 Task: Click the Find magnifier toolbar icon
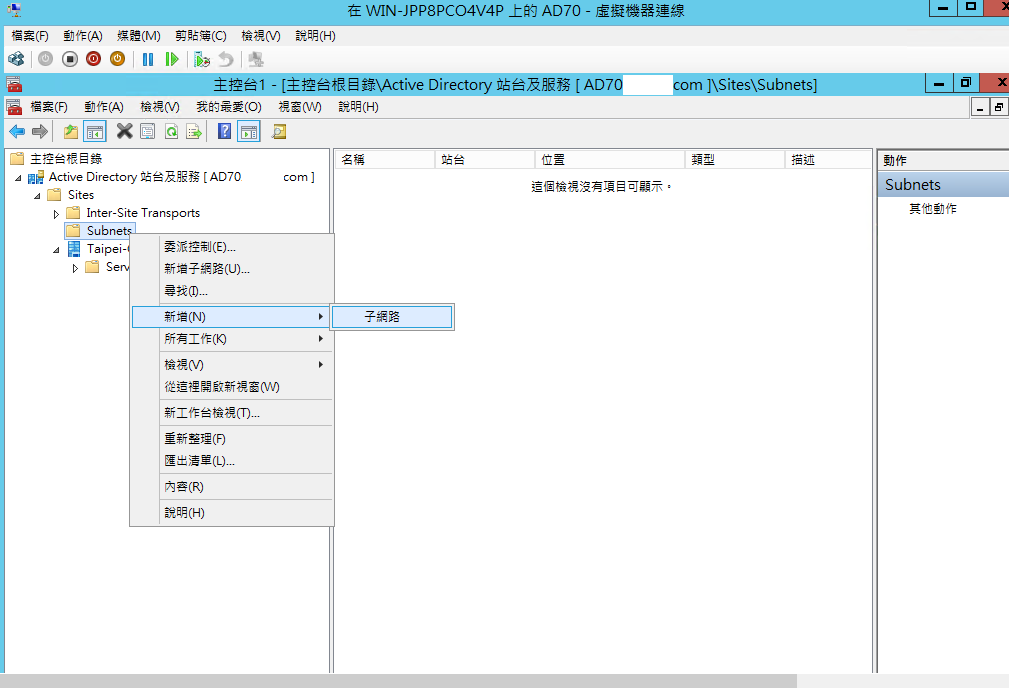(279, 132)
